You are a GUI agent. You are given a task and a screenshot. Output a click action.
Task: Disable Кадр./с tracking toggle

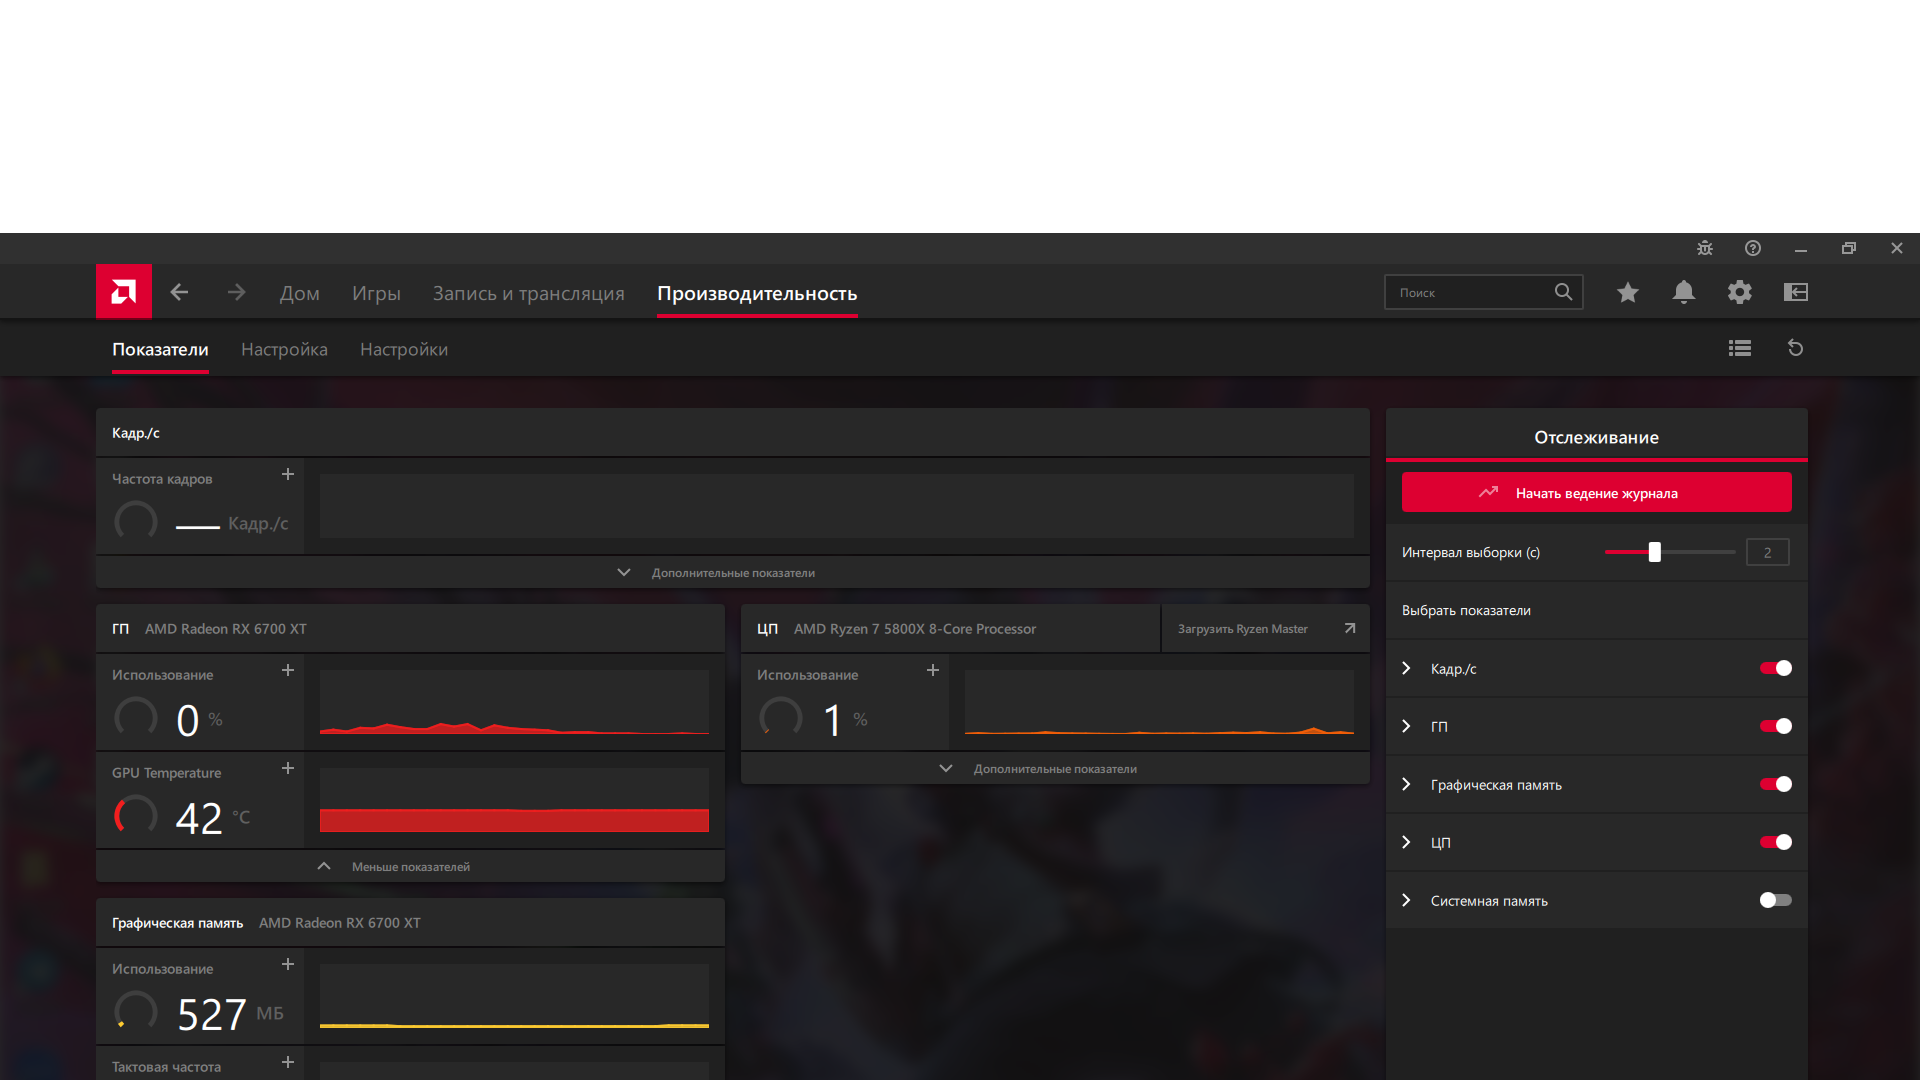tap(1776, 668)
